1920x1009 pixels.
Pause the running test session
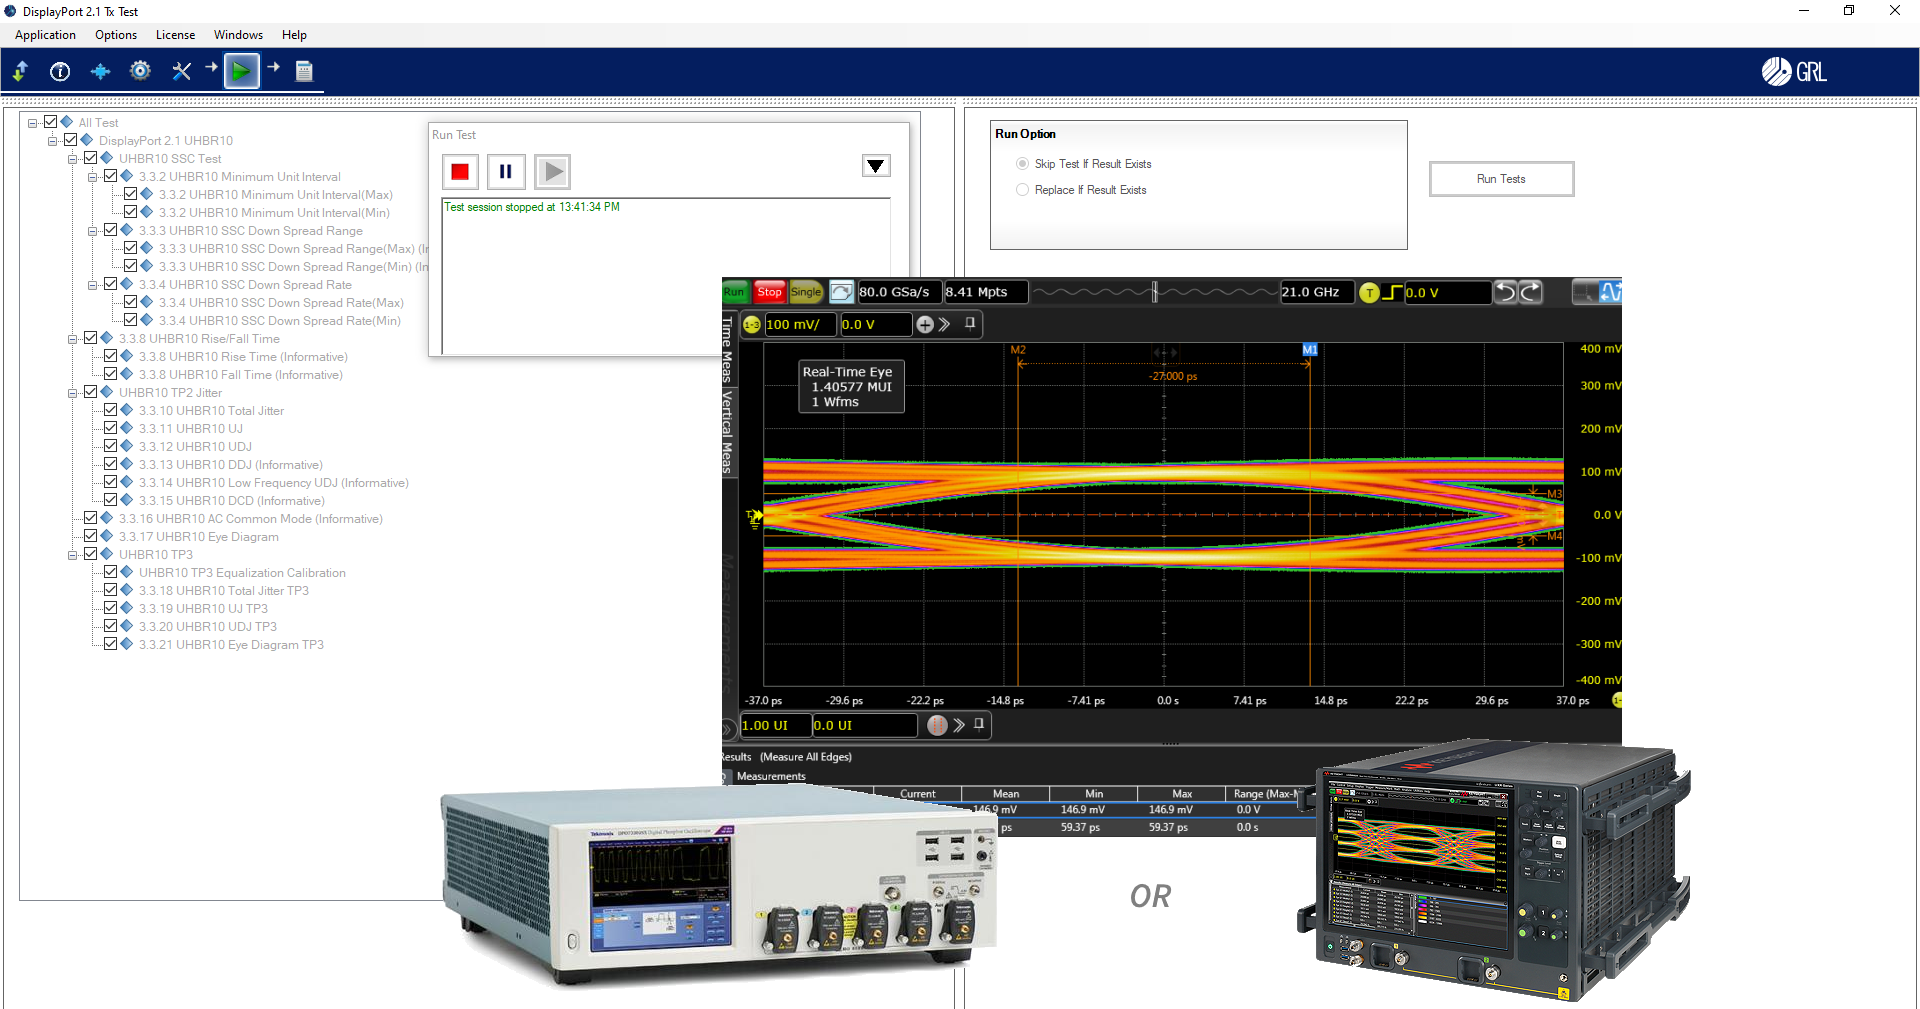pyautogui.click(x=506, y=171)
